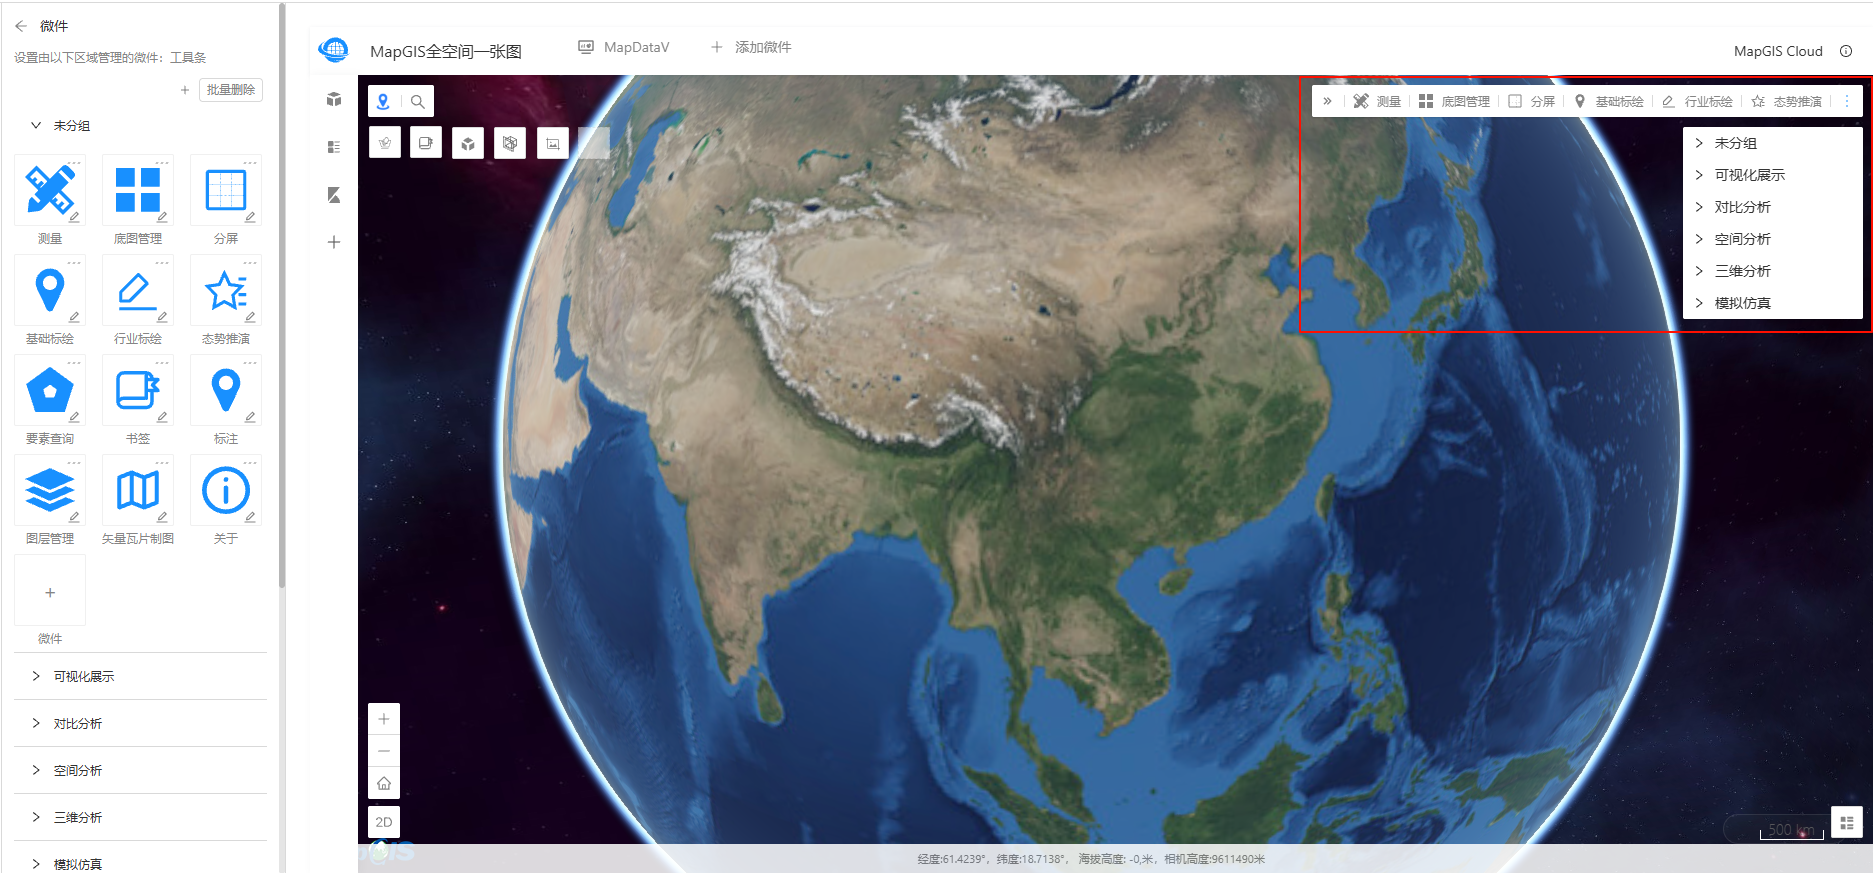Select the 要素查询 widget tile

coord(50,390)
